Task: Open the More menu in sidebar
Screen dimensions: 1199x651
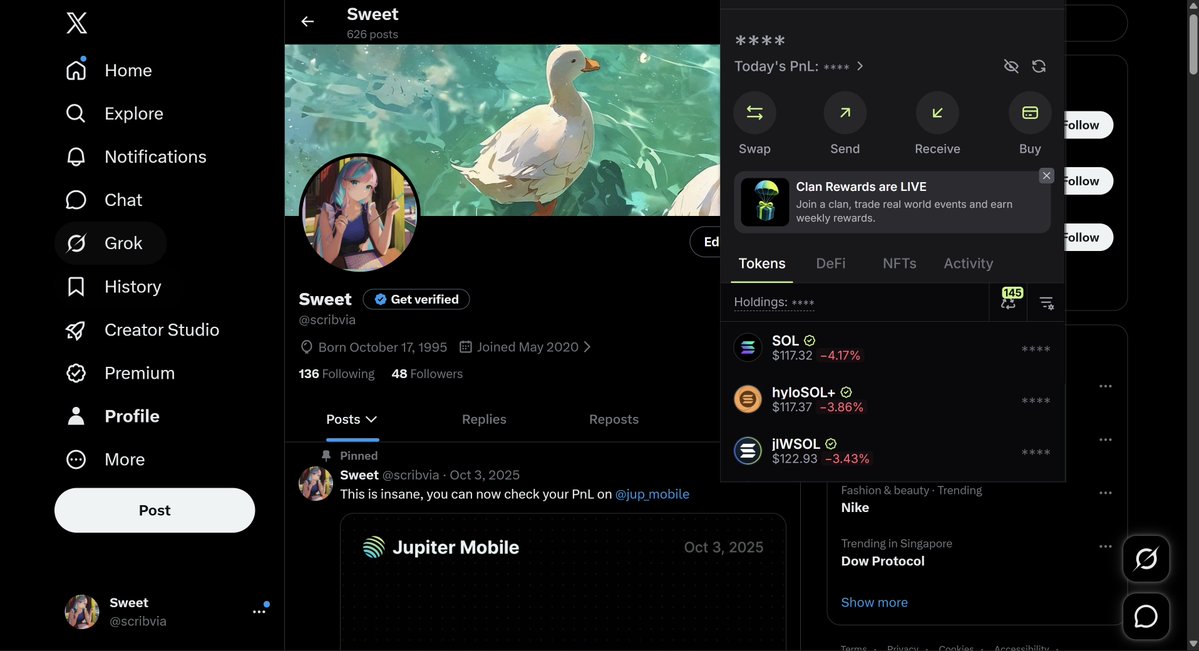Action: 105,459
